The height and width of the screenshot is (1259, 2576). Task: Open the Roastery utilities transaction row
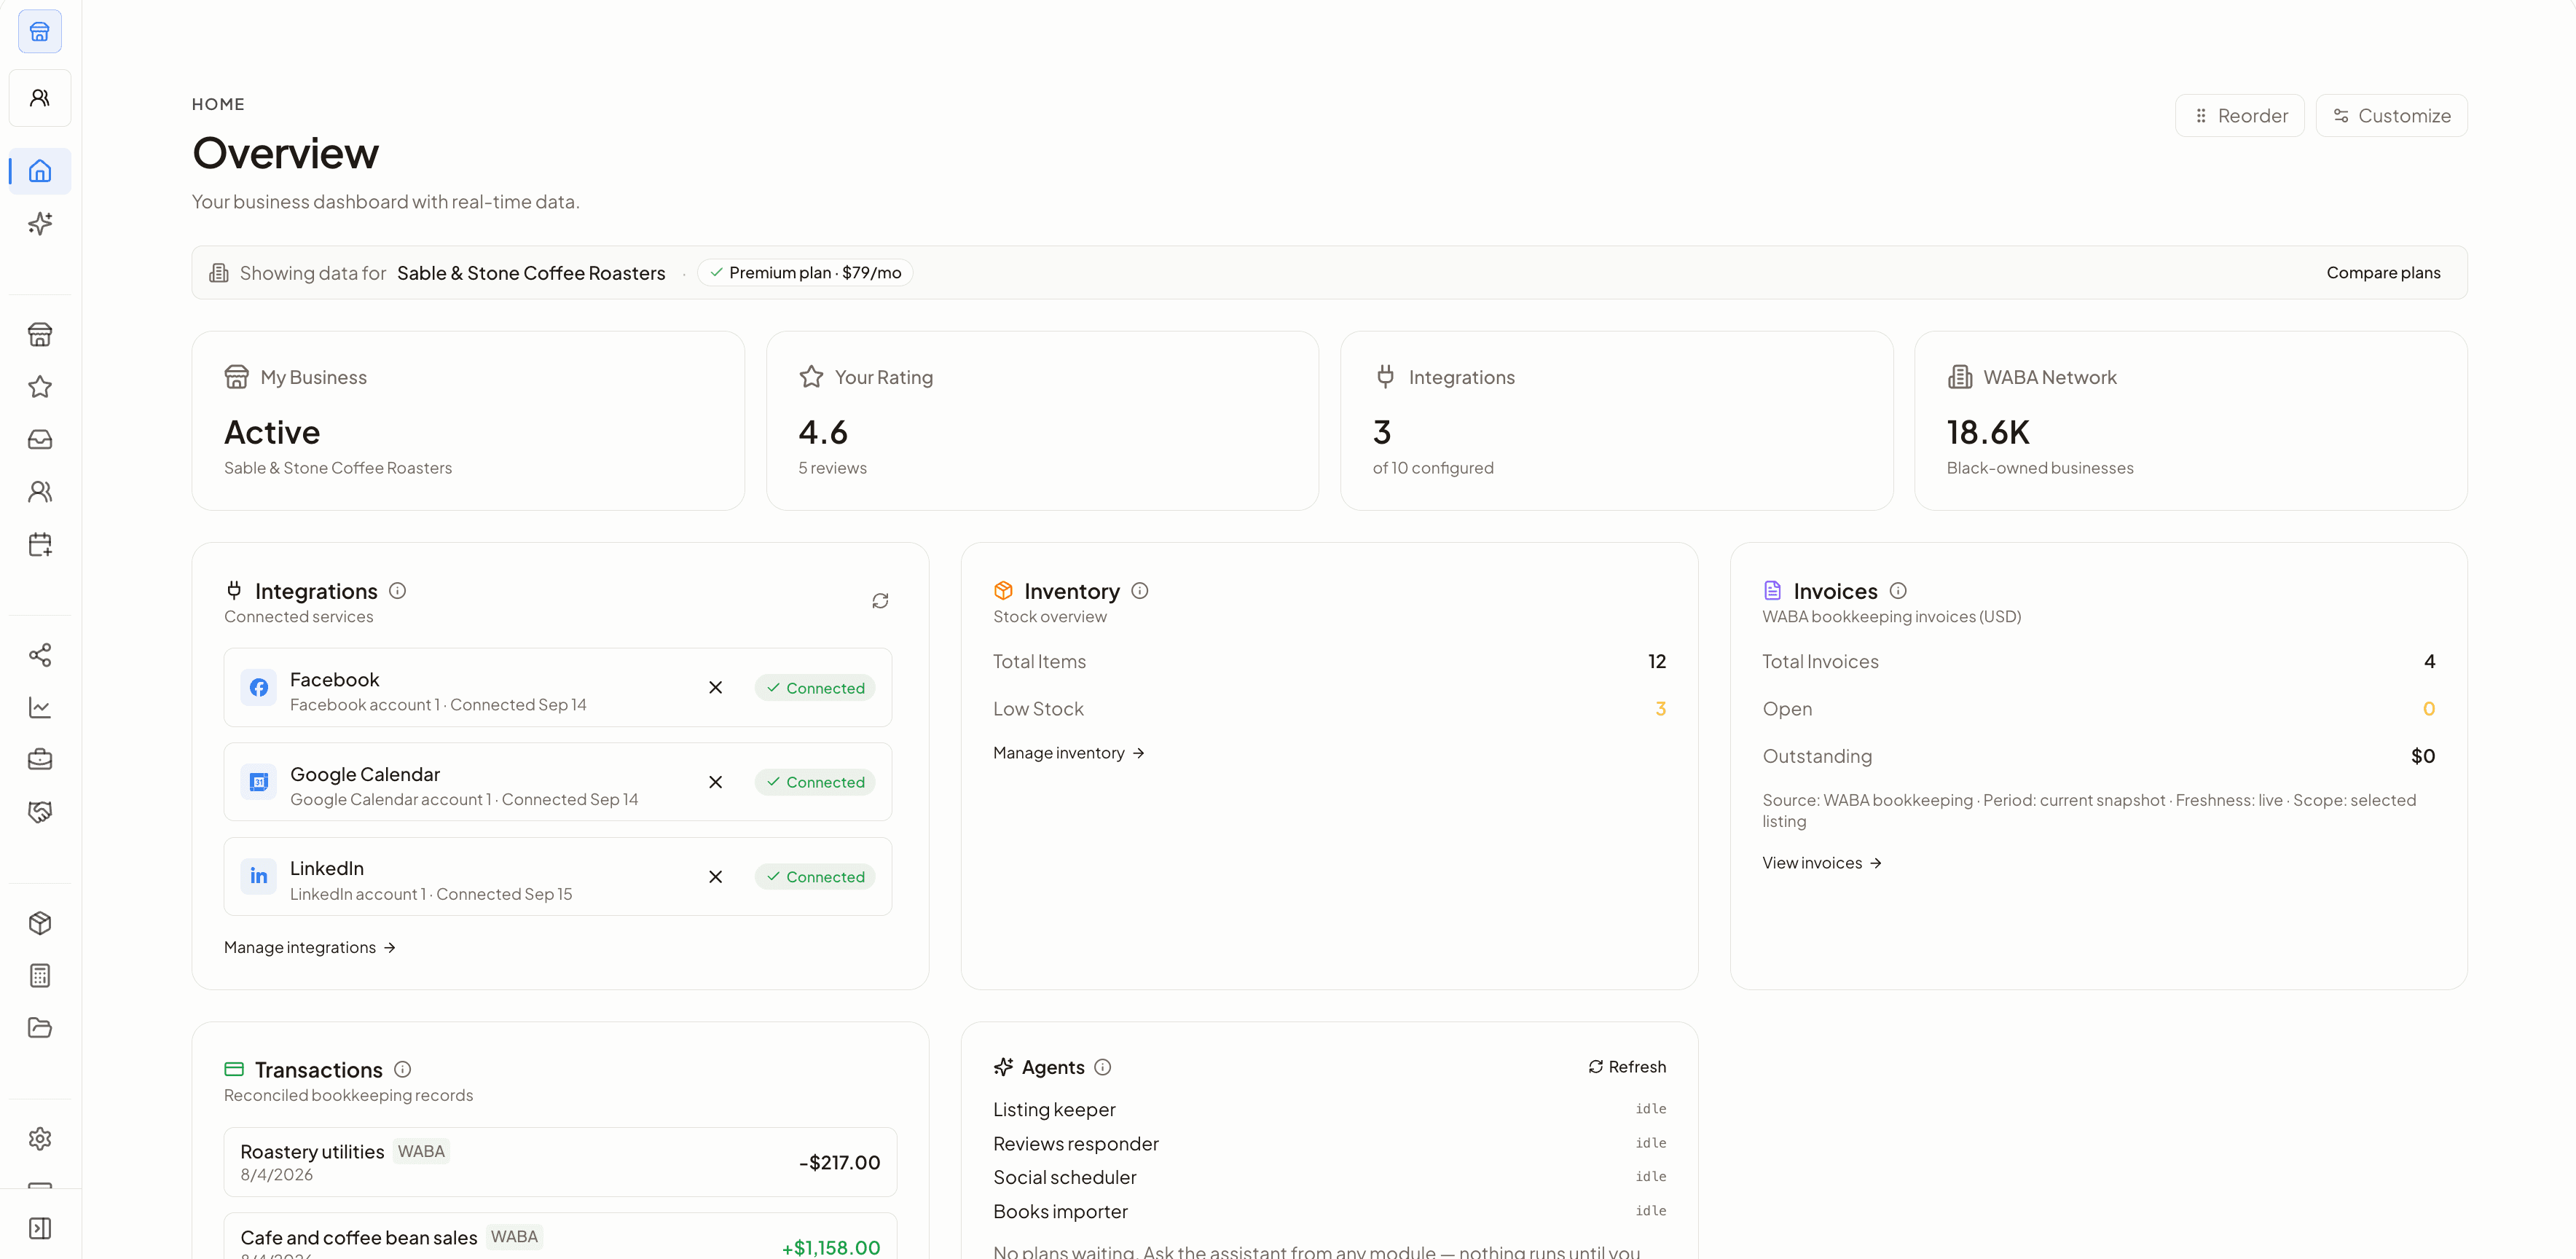click(560, 1162)
